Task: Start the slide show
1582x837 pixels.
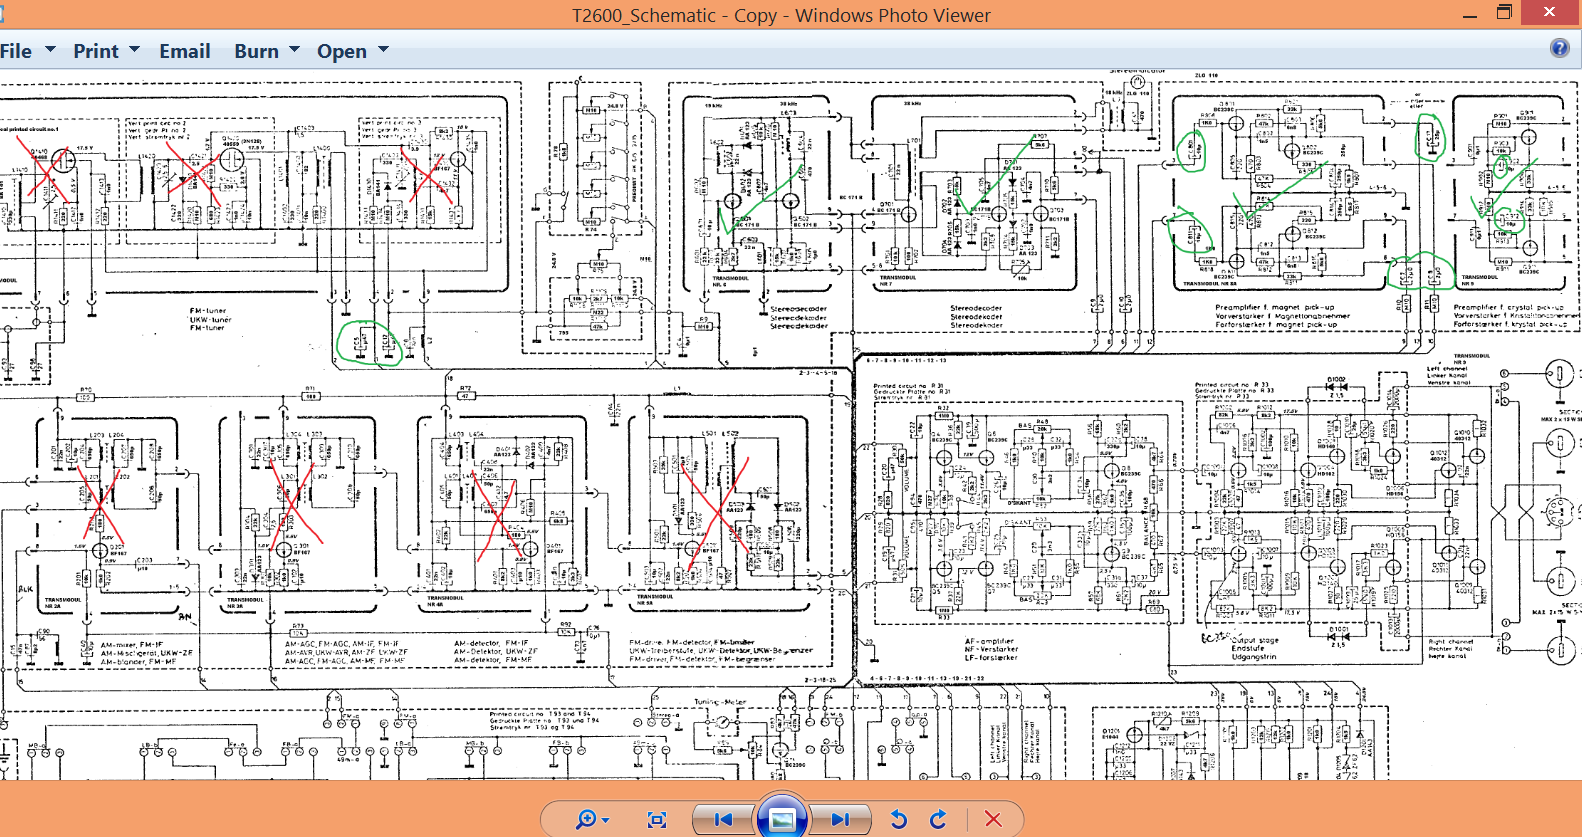Action: tap(782, 819)
